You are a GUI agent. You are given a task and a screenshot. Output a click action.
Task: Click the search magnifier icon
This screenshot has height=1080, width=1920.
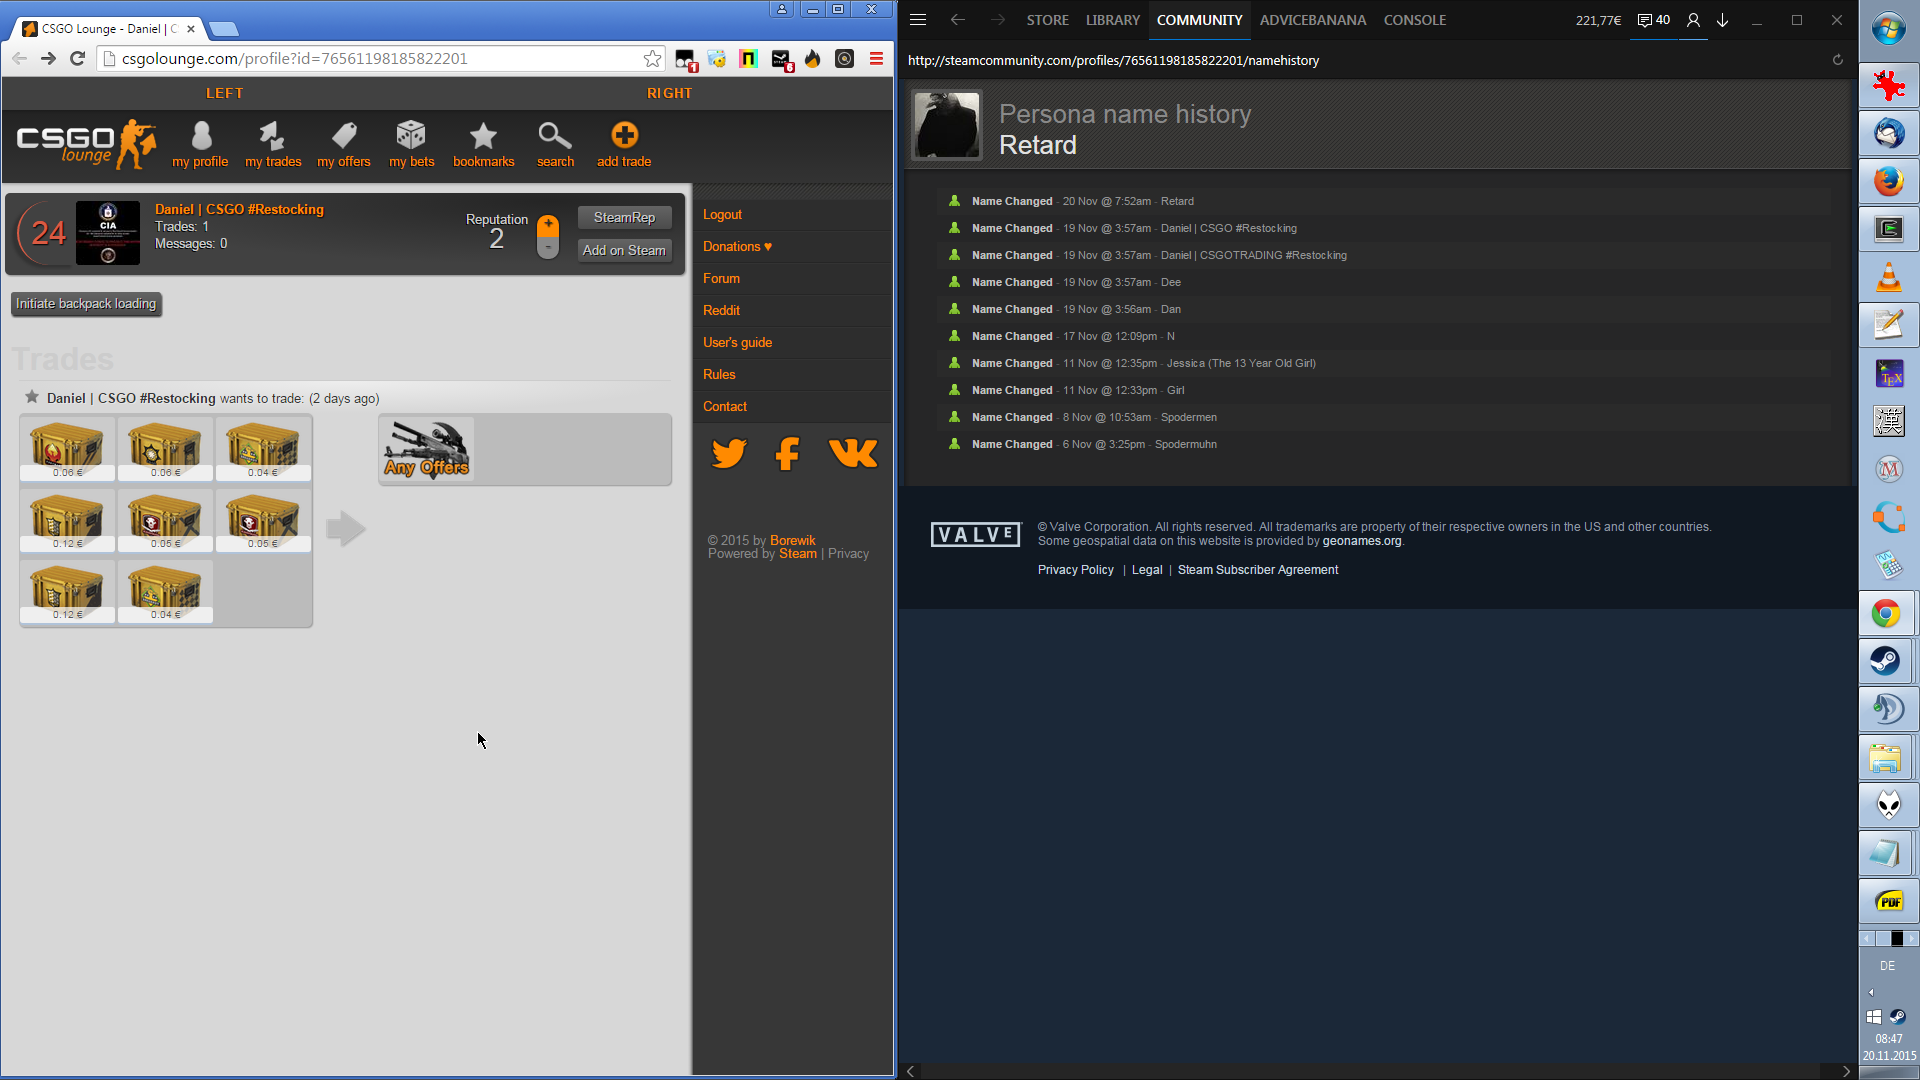(x=554, y=136)
